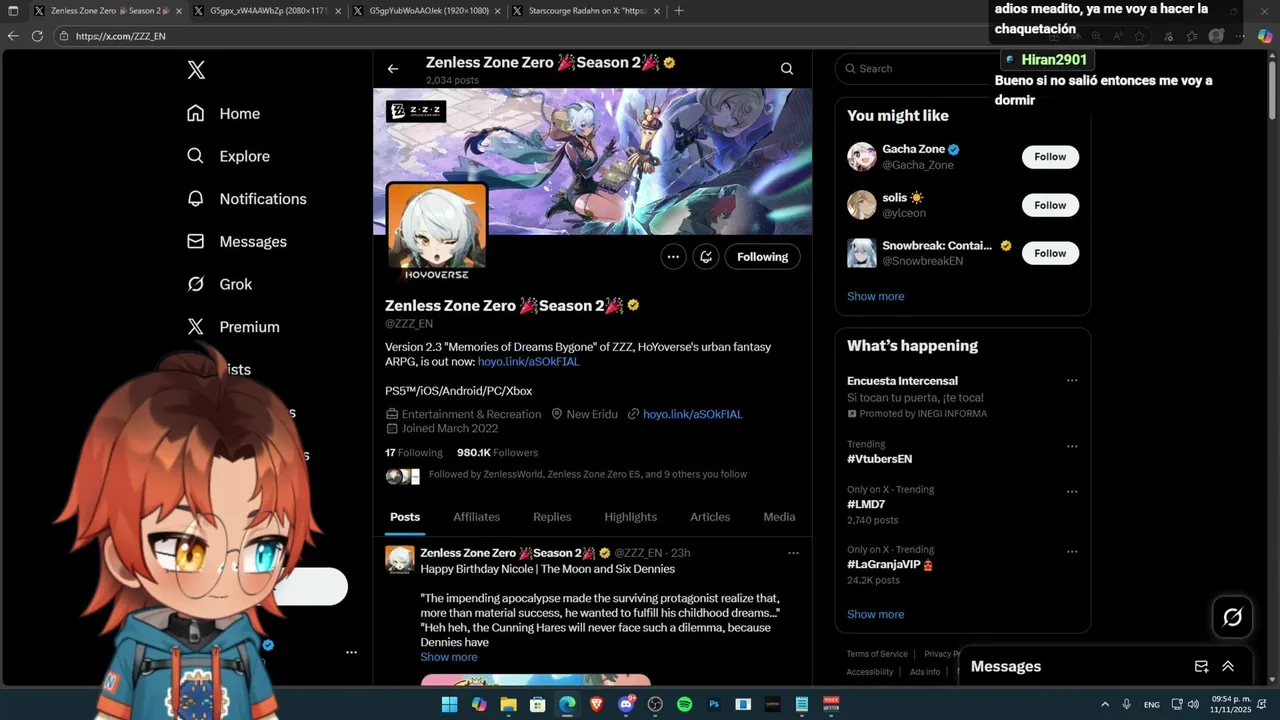Viewport: 1280px width, 720px height.
Task: Open the Articles tab
Action: tap(710, 517)
